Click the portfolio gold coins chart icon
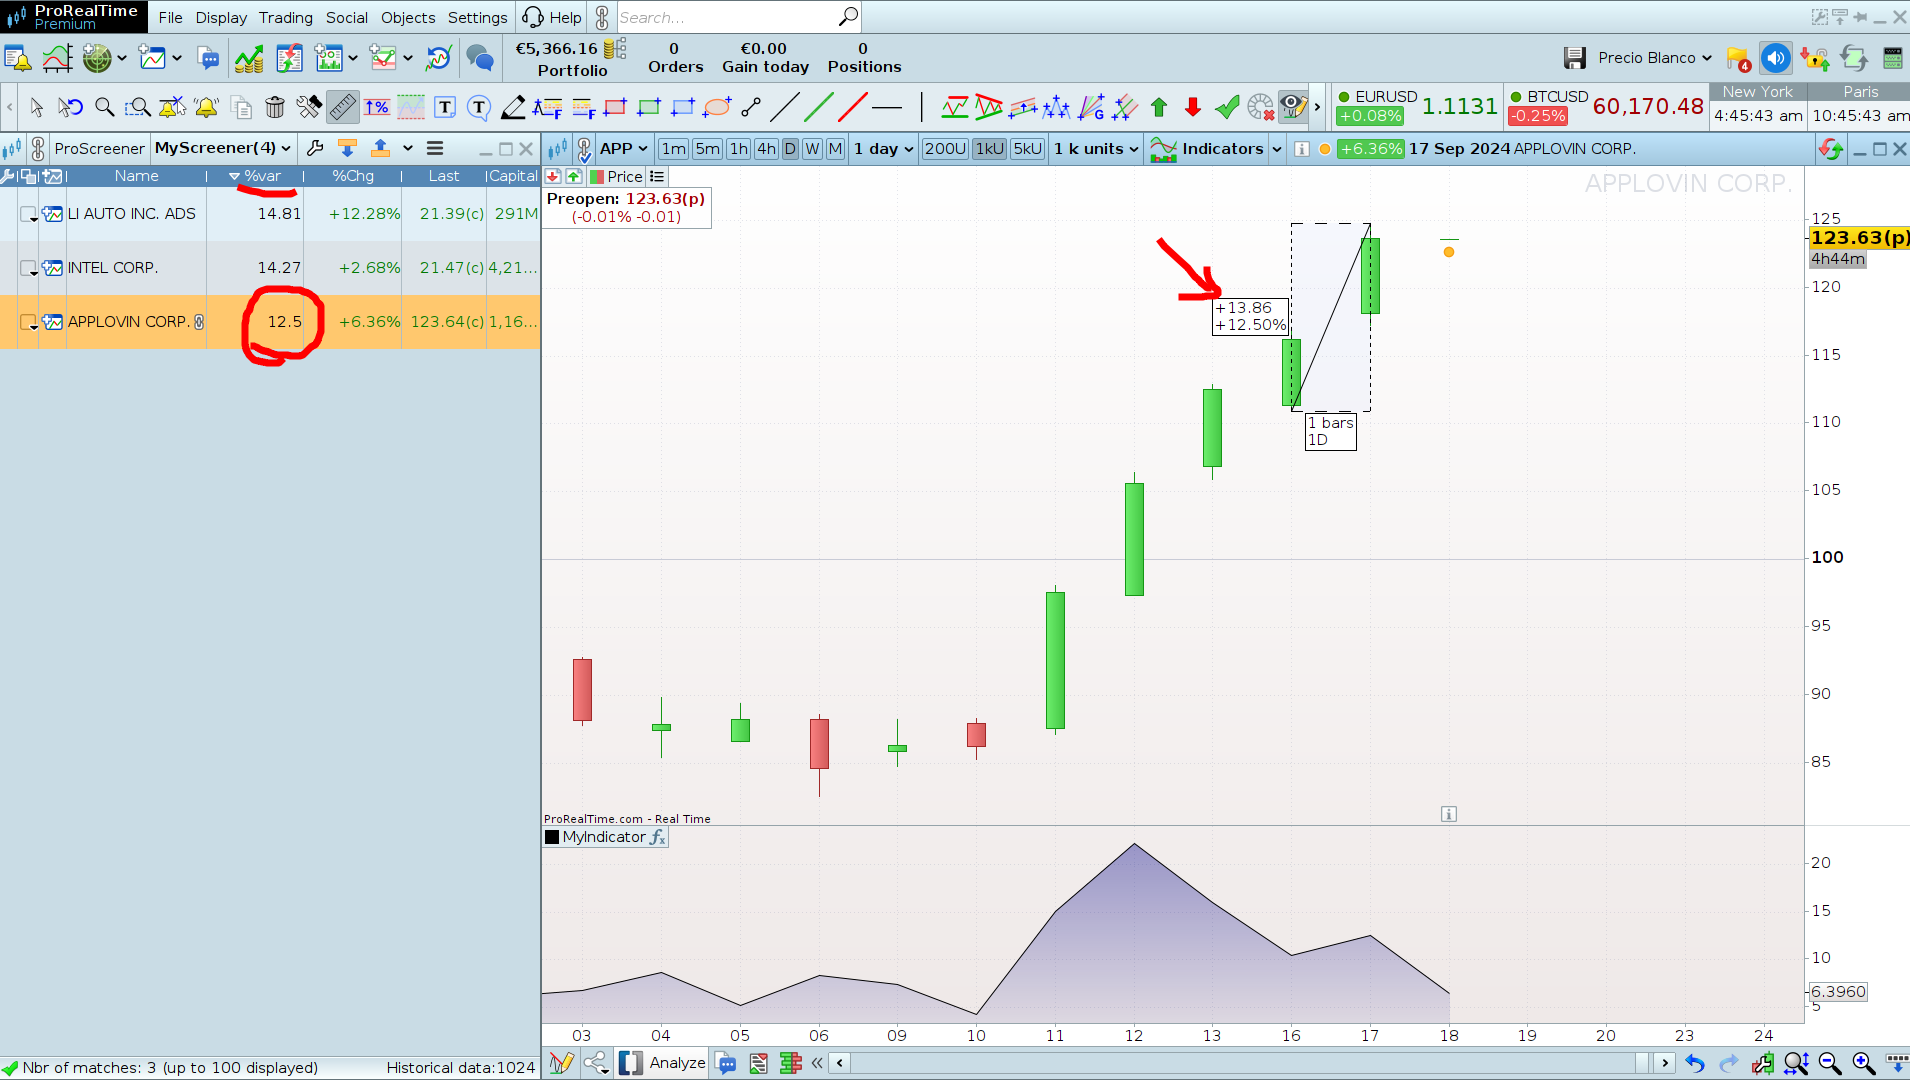 click(x=249, y=58)
